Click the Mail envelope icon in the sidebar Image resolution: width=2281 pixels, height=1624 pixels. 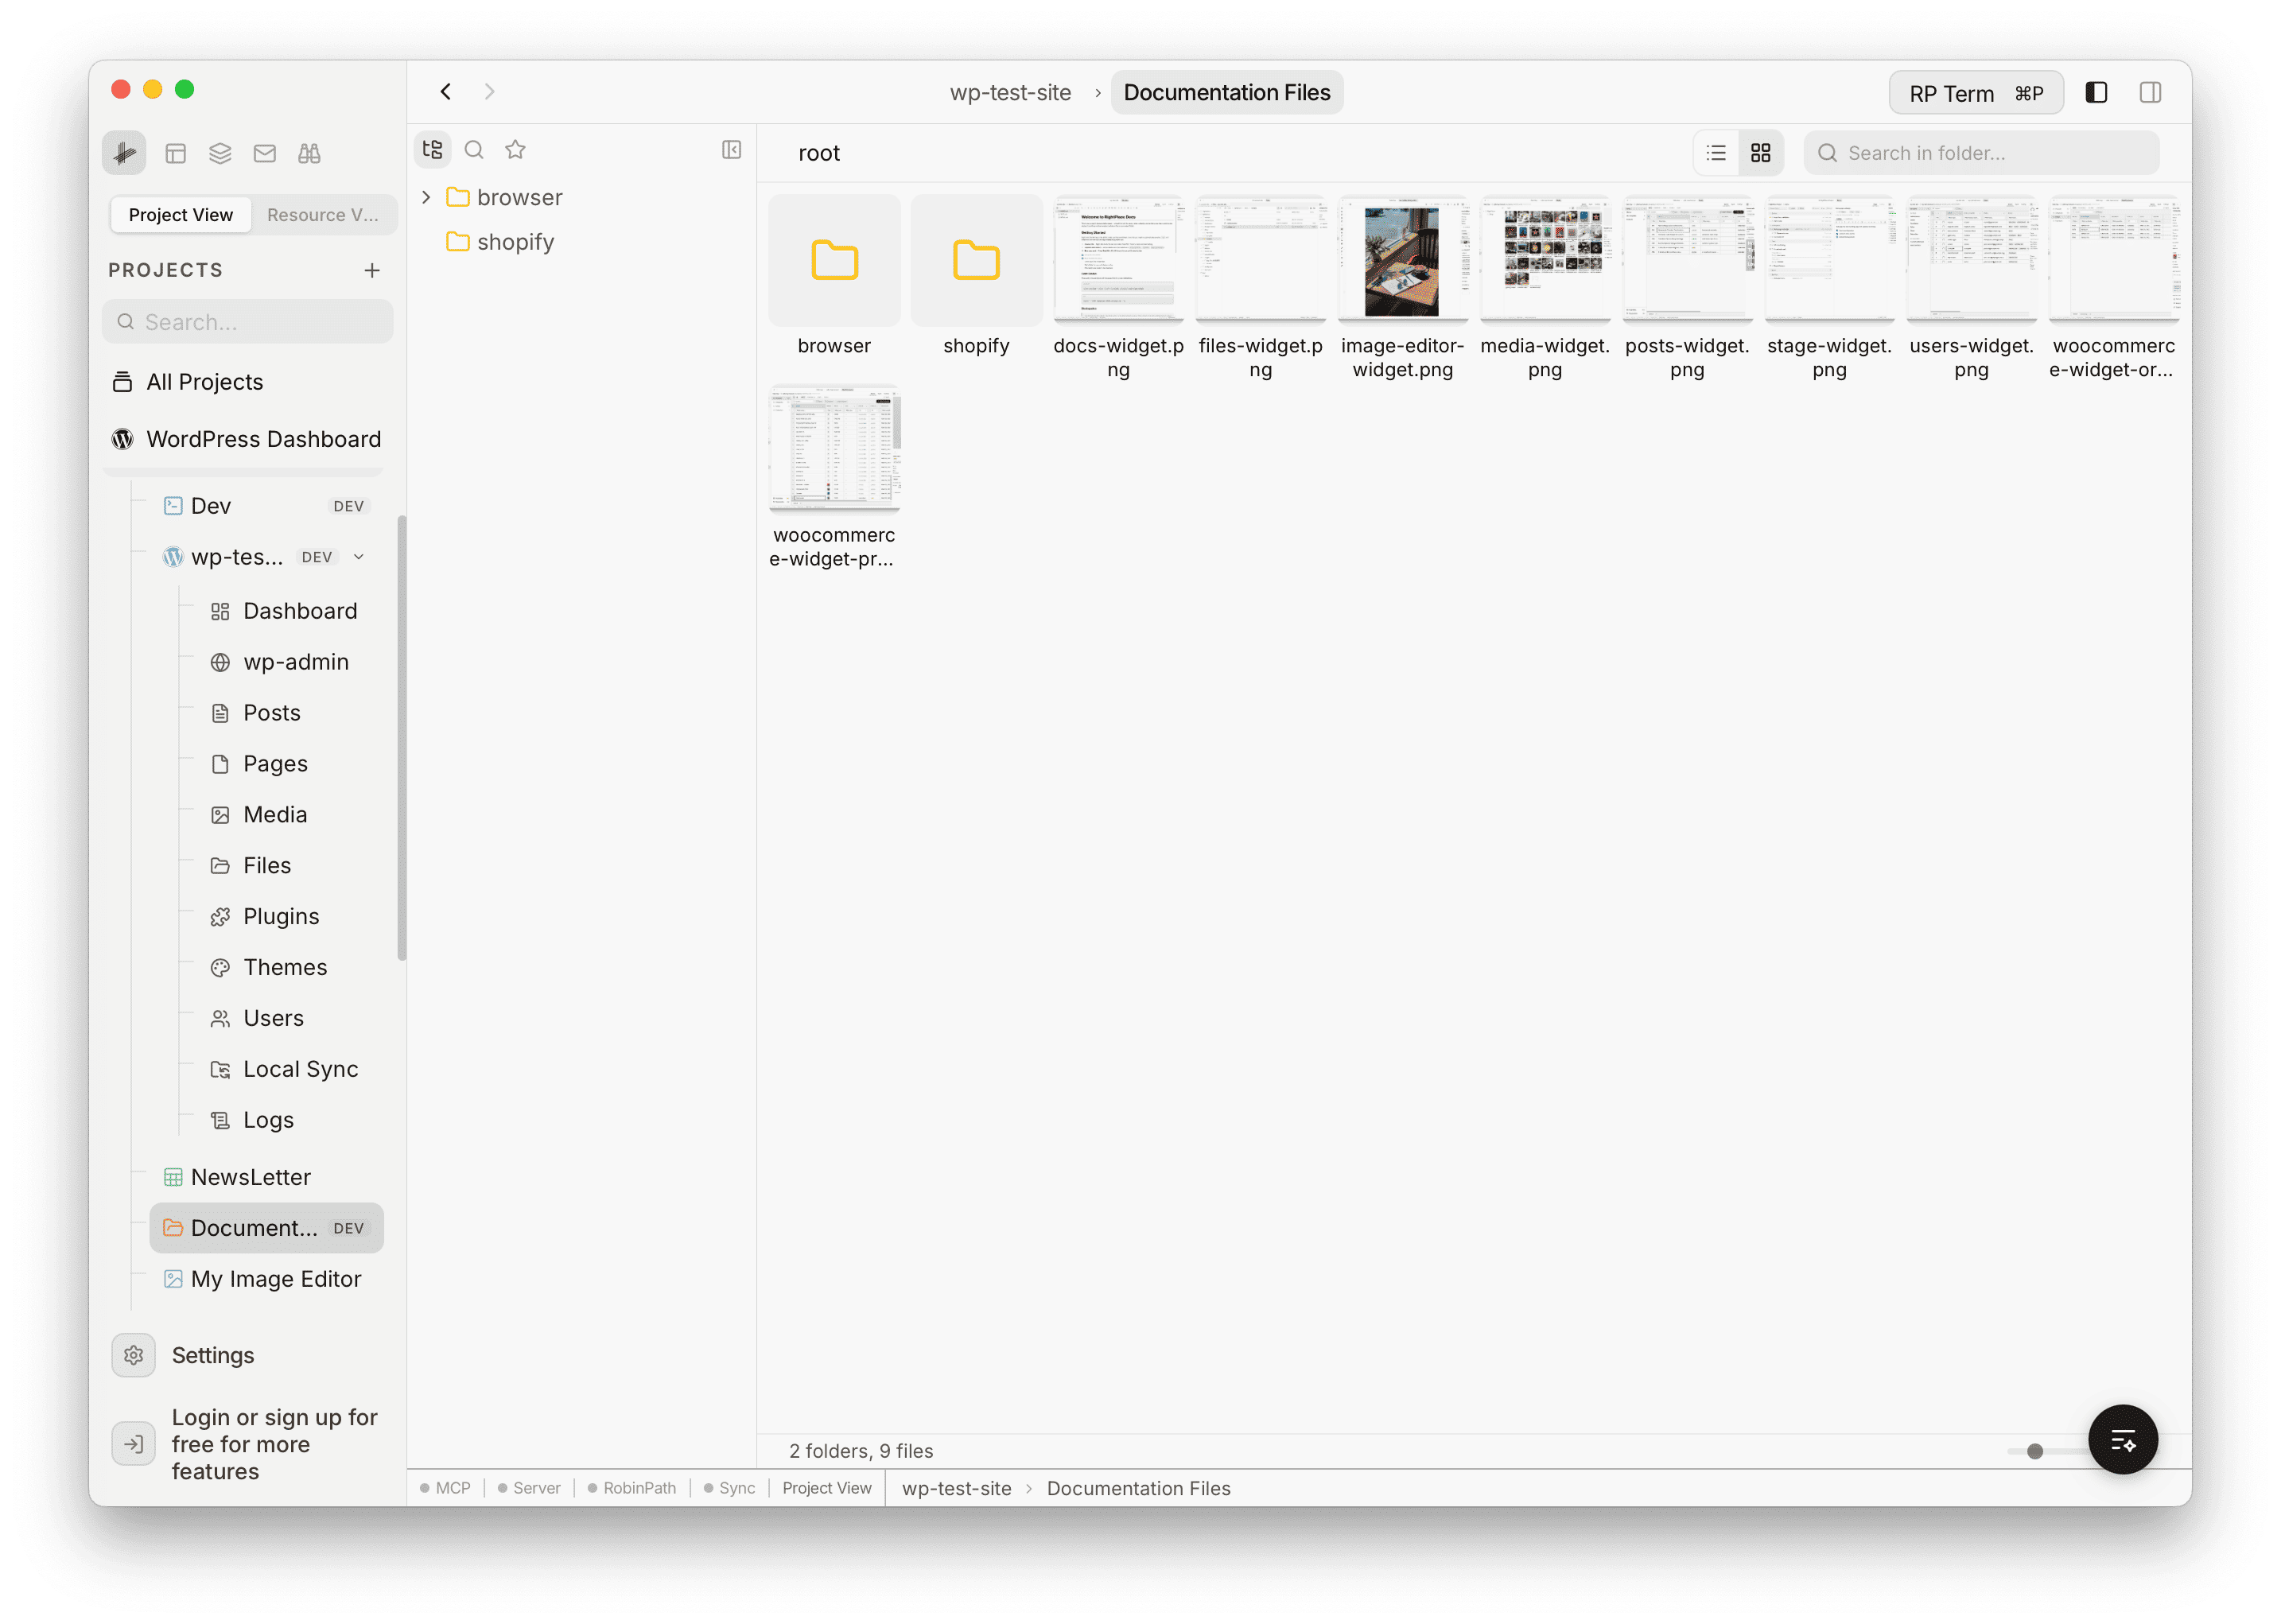(x=264, y=153)
